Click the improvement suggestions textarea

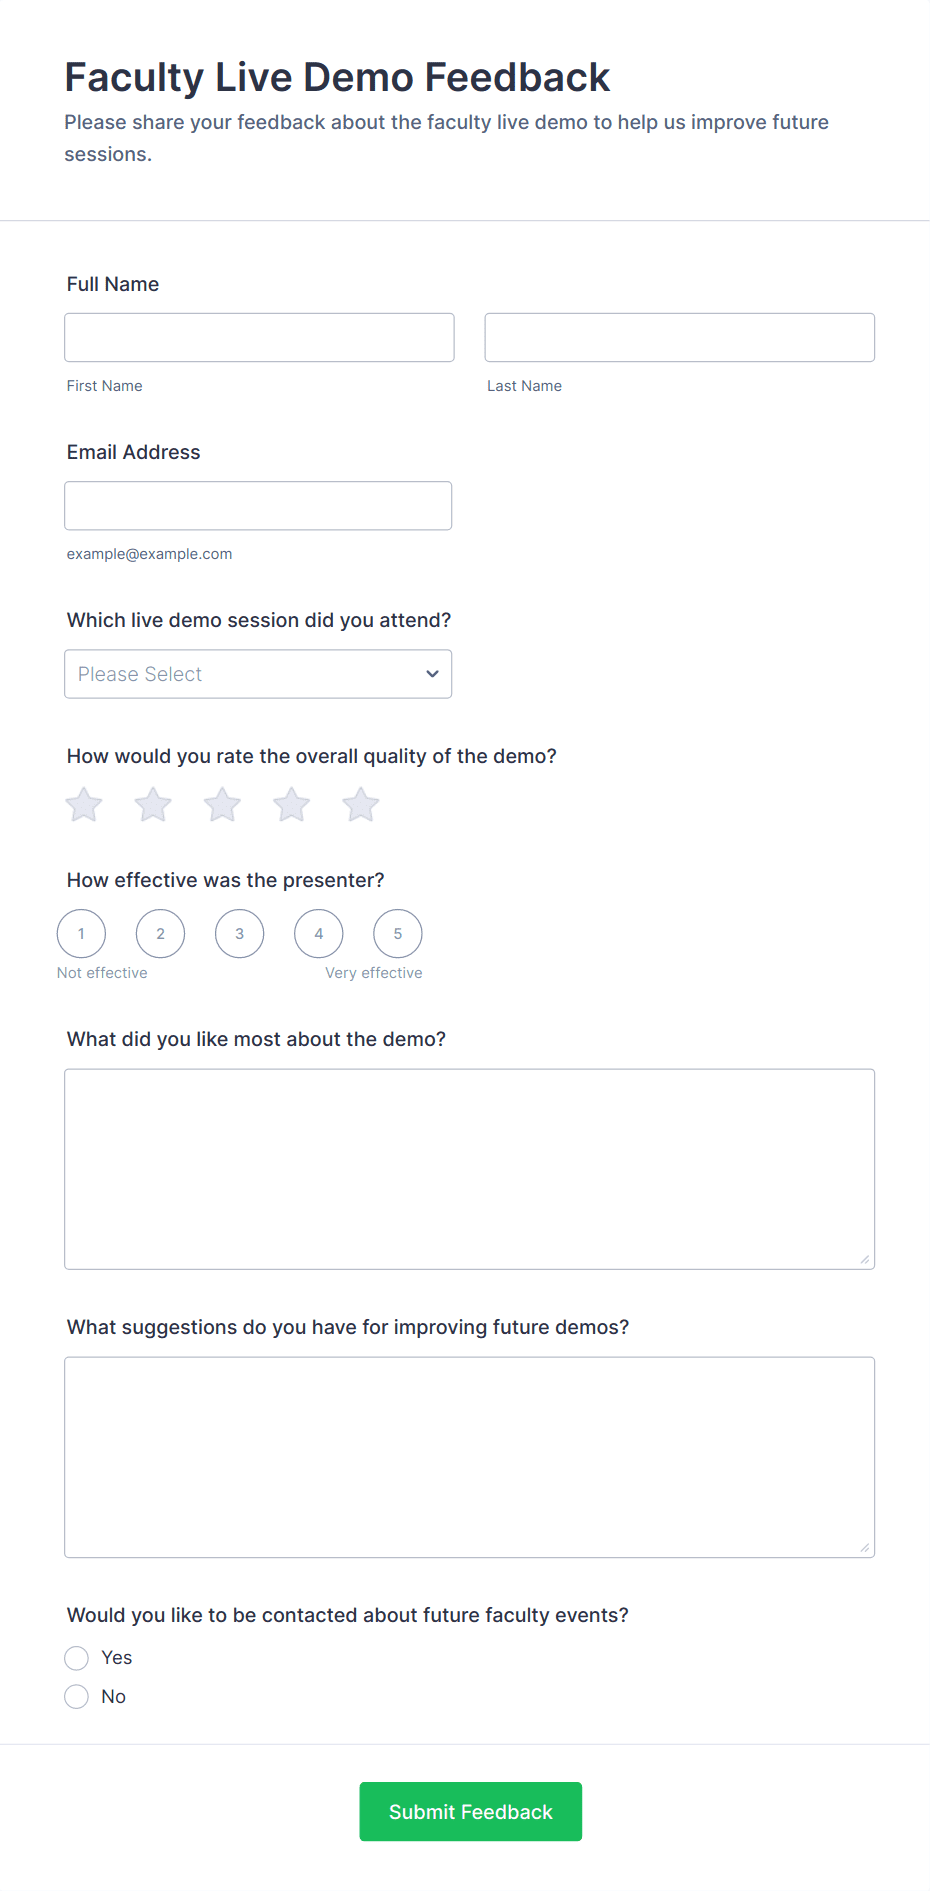coord(469,1457)
